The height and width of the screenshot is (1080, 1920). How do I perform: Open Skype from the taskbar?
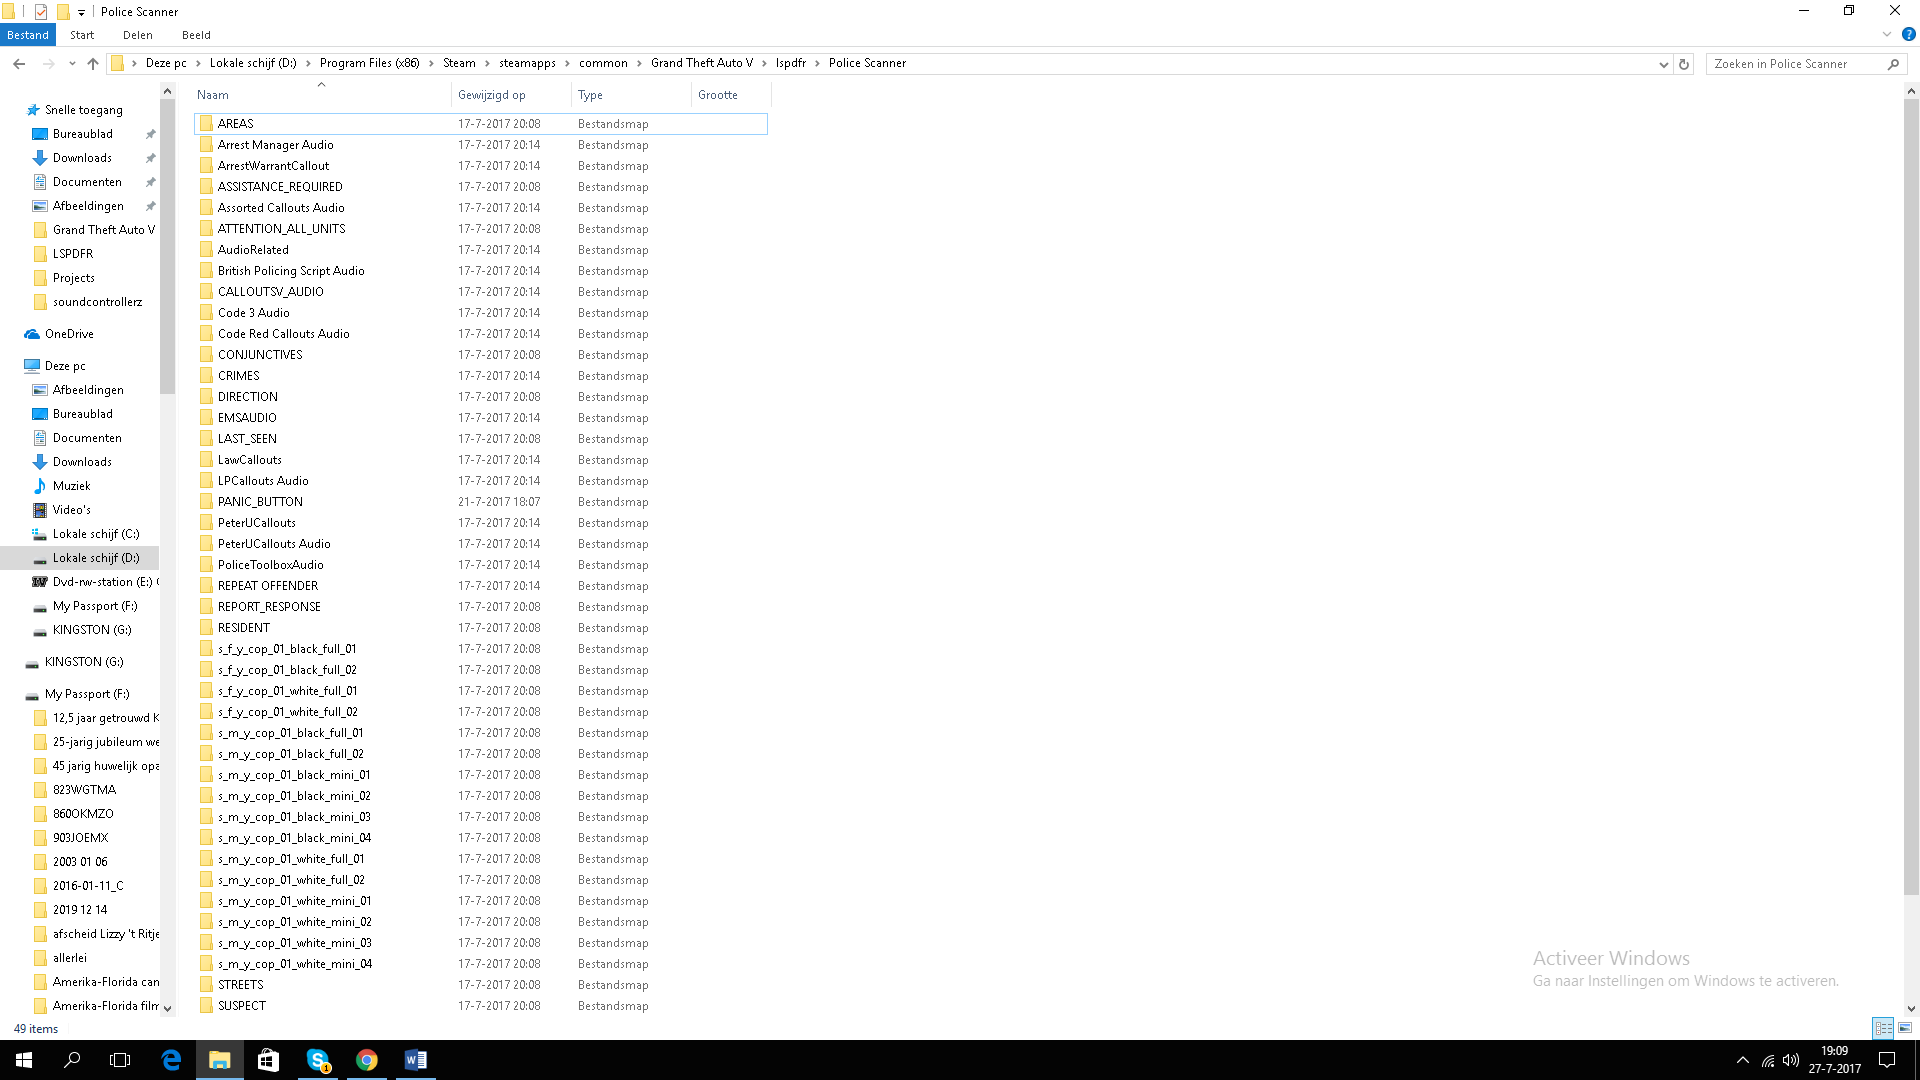[318, 1060]
